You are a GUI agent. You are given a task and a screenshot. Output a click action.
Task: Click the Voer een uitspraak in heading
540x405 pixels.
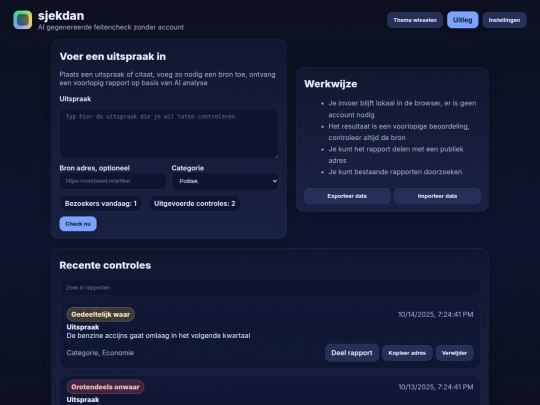(x=113, y=56)
